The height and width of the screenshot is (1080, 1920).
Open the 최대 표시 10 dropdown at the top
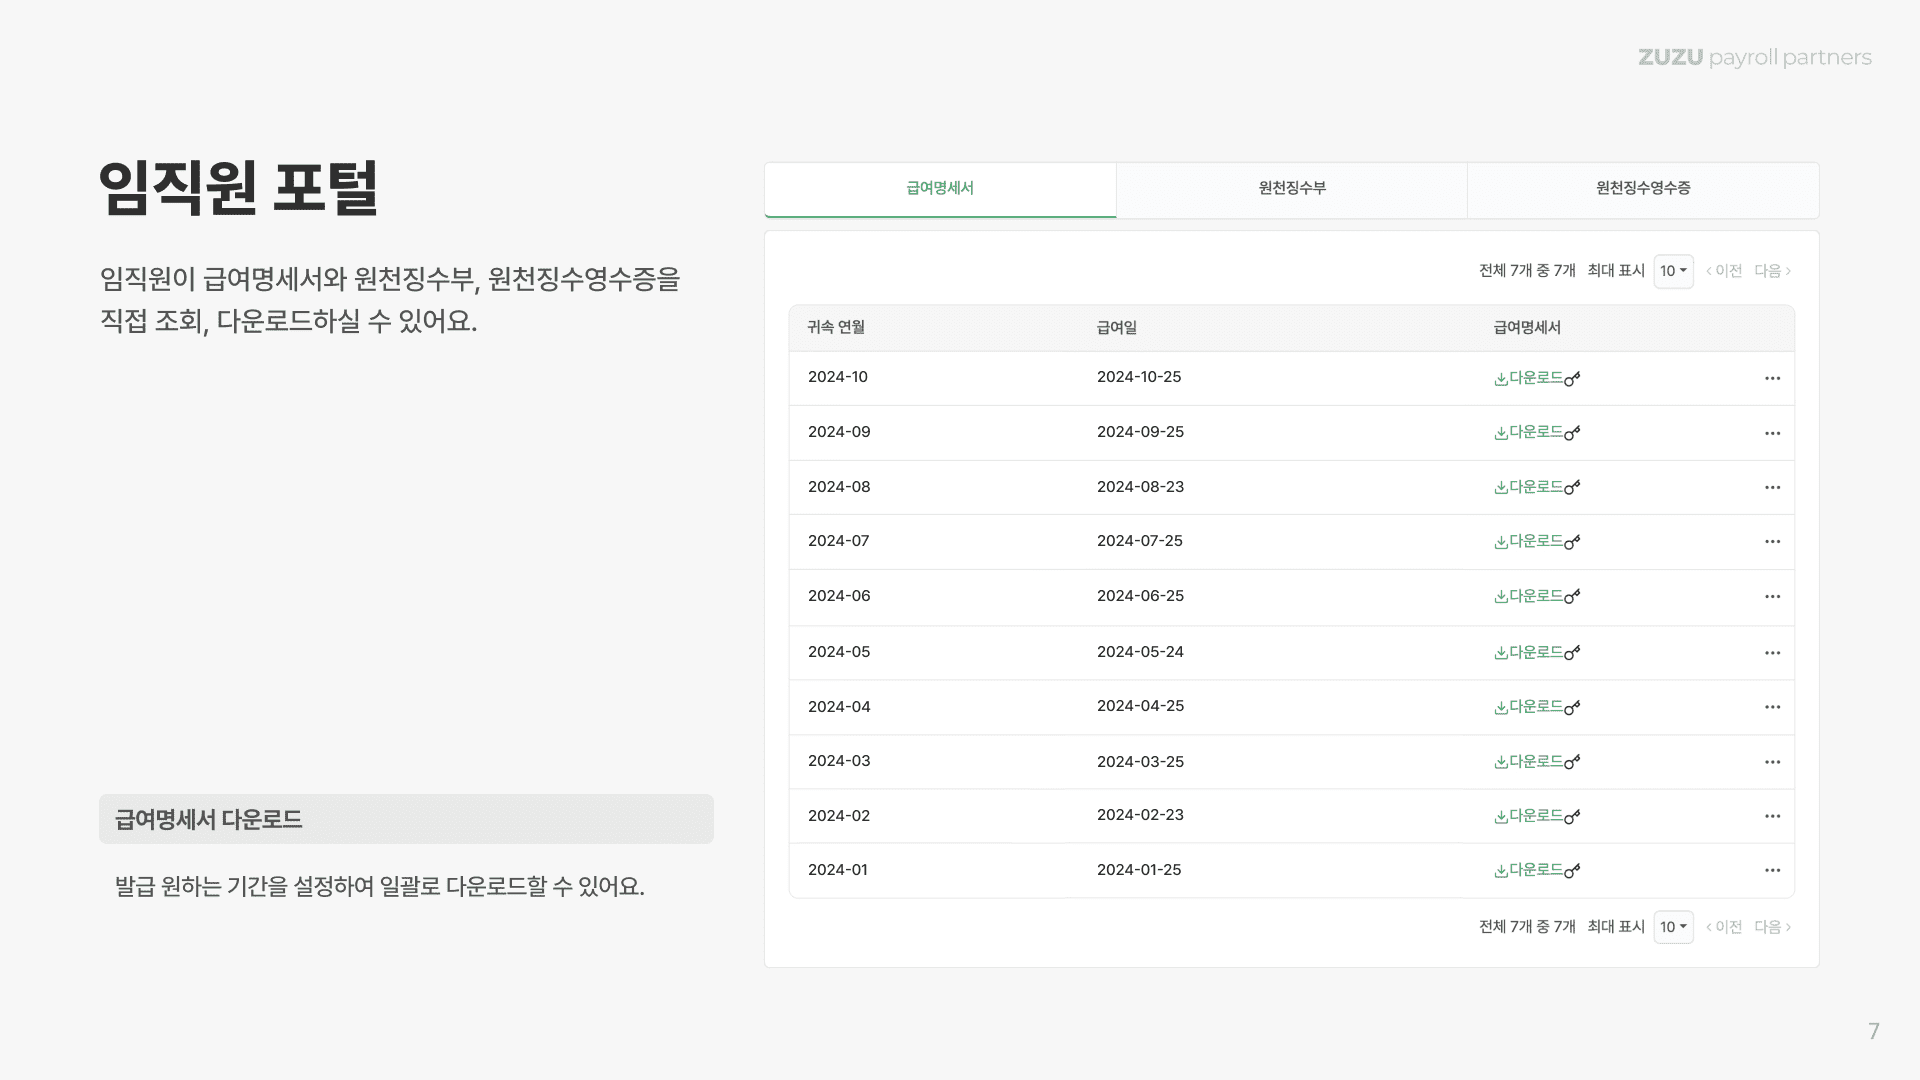[1673, 271]
